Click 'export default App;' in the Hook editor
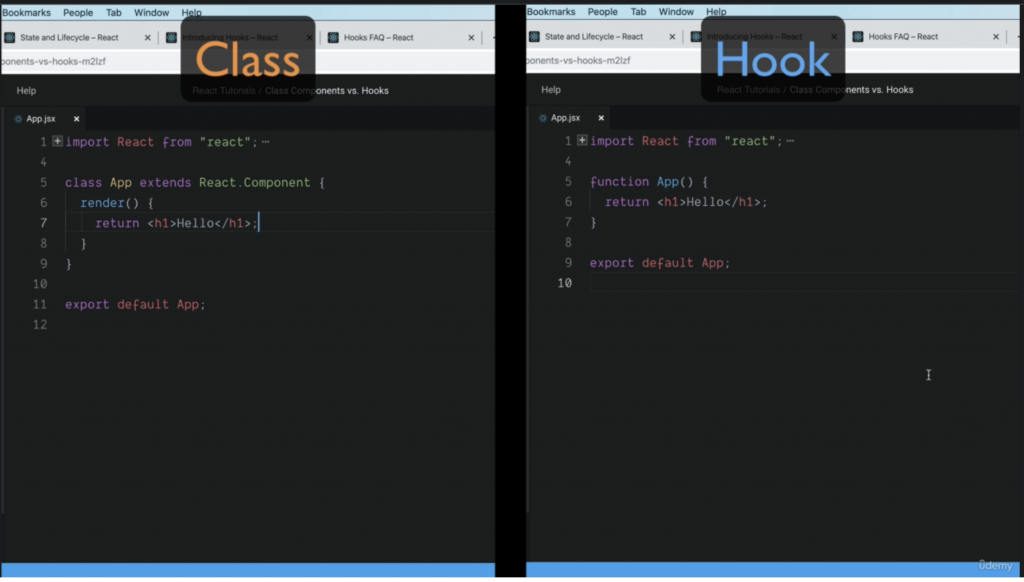 [660, 263]
